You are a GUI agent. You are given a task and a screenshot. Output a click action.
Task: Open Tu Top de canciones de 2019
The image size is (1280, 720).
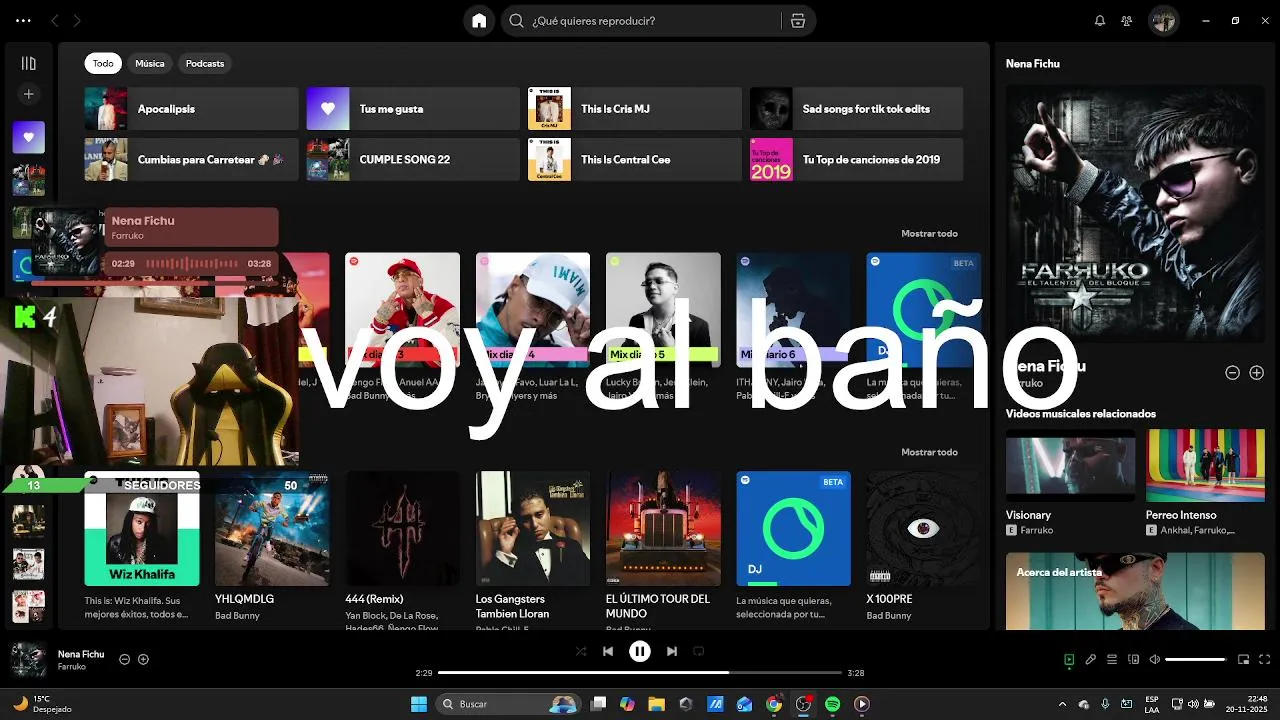[x=857, y=160]
